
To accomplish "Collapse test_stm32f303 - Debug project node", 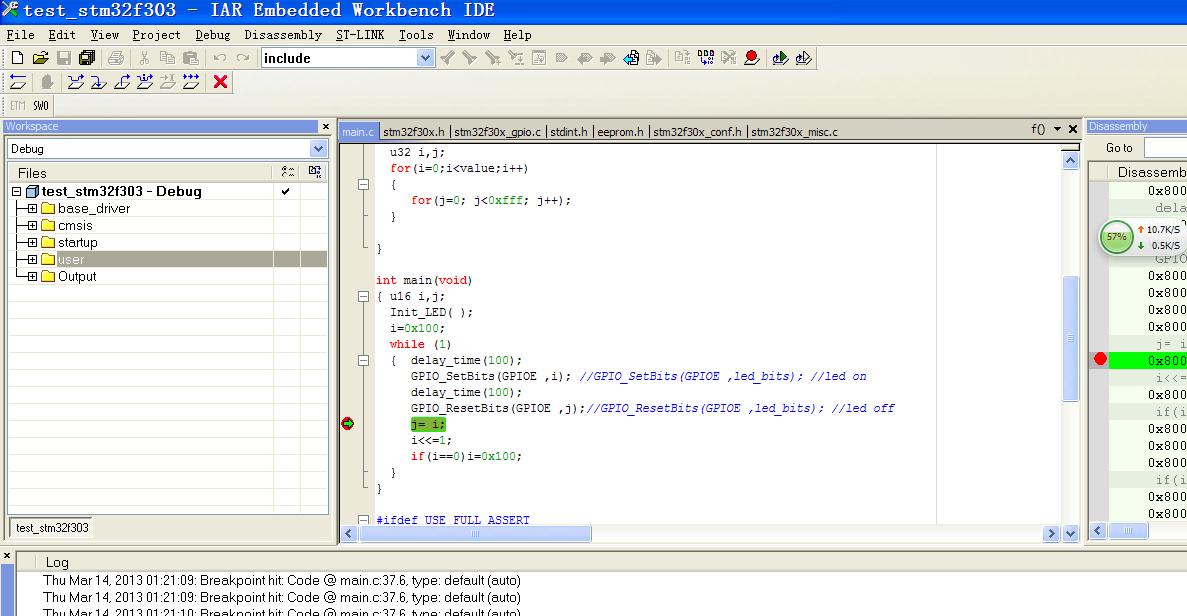I will [x=16, y=191].
